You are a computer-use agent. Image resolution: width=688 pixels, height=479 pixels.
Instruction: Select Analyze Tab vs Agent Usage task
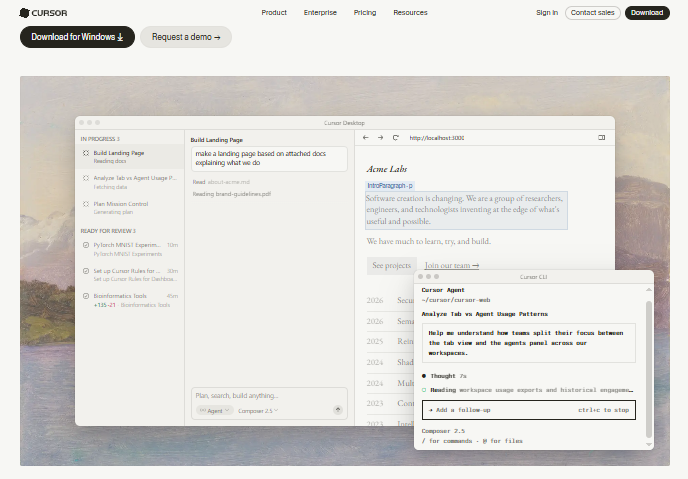coord(130,182)
